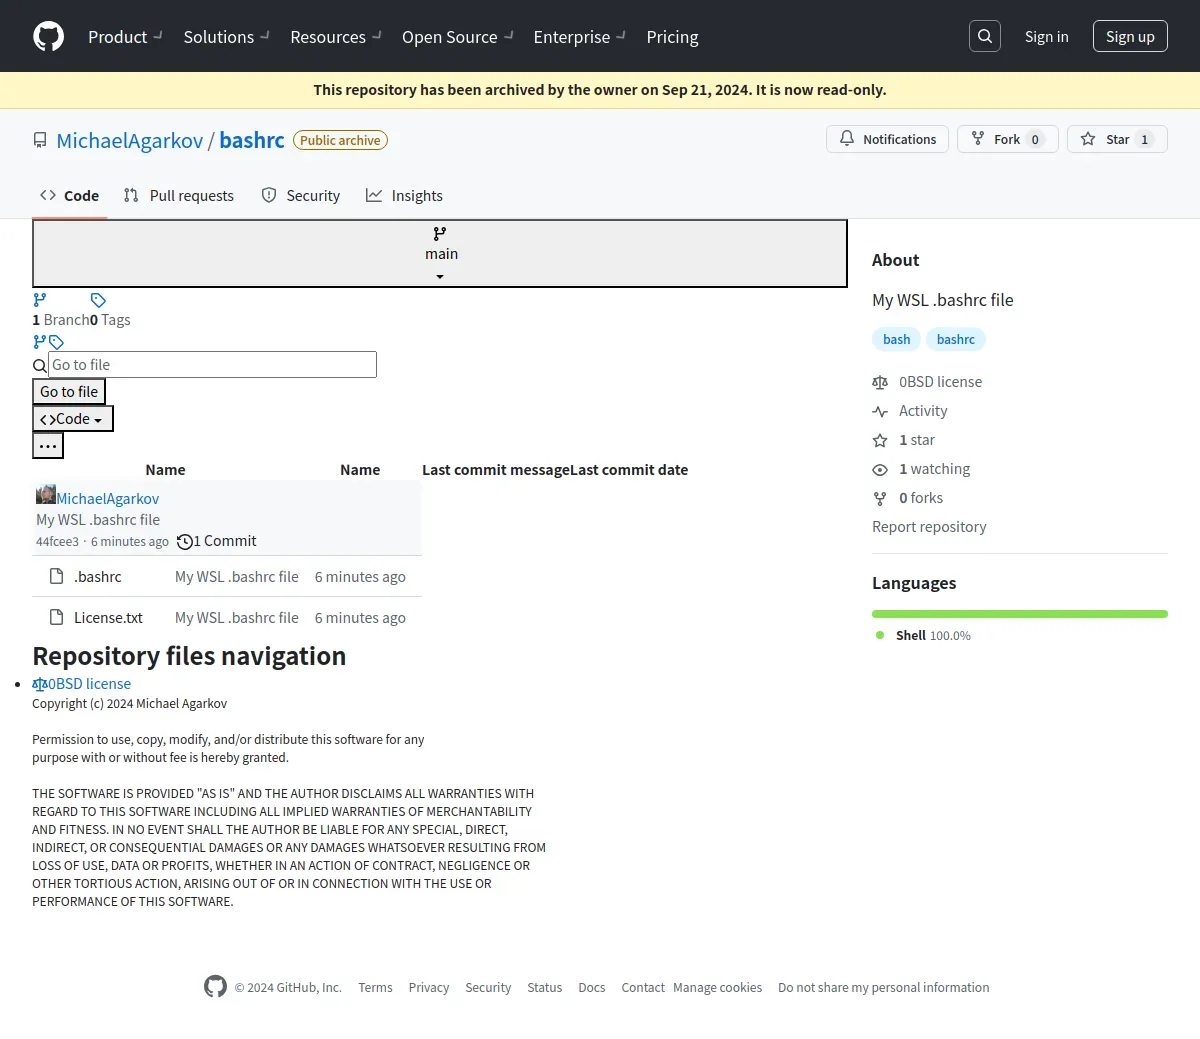The width and height of the screenshot is (1200, 1039).
Task: Open the three-dots more options menu
Action: 48,445
